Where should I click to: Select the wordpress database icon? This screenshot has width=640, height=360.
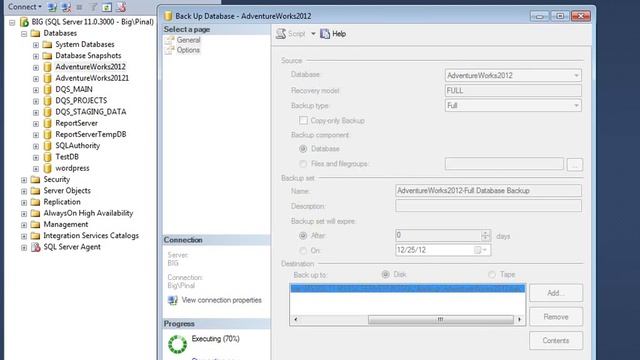tap(47, 168)
